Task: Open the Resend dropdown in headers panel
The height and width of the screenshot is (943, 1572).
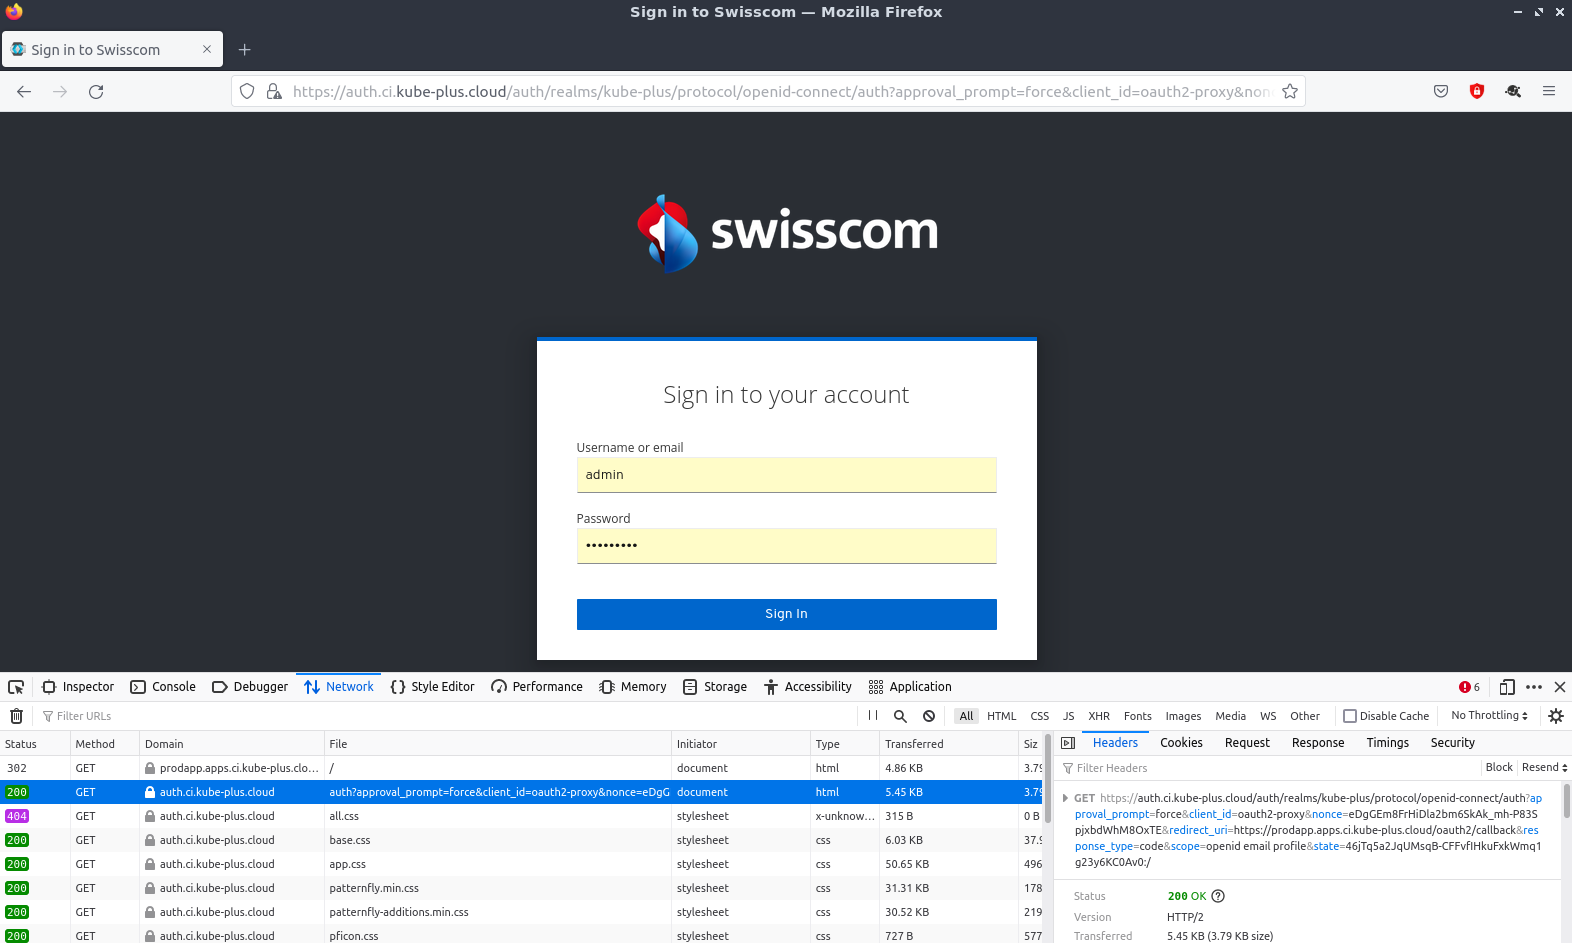Action: [x=1544, y=768]
